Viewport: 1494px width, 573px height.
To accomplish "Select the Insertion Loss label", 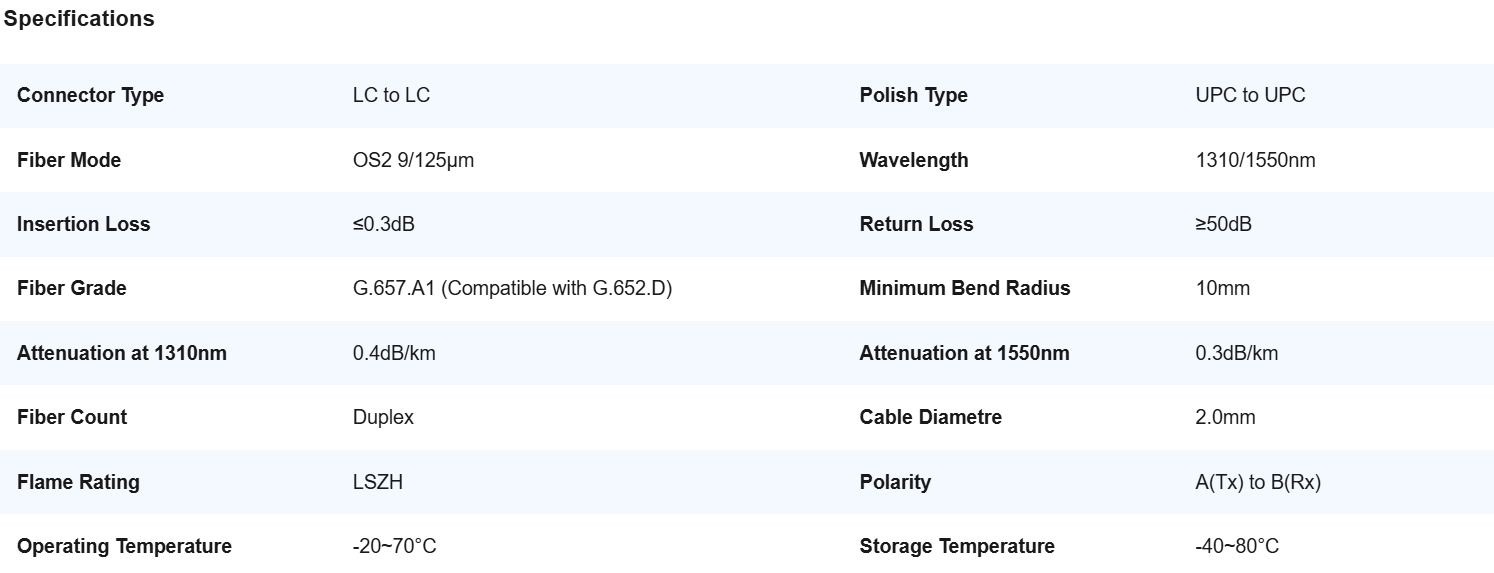I will [83, 224].
